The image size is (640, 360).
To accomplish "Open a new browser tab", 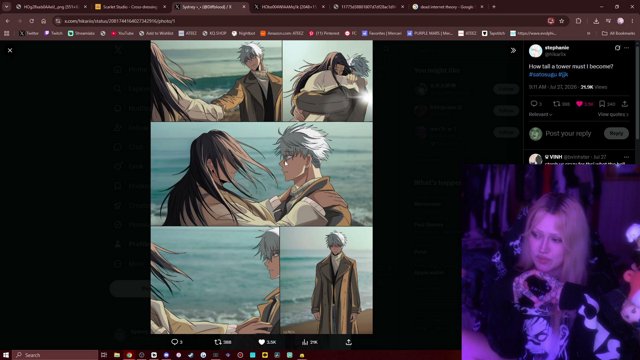I will [x=494, y=7].
